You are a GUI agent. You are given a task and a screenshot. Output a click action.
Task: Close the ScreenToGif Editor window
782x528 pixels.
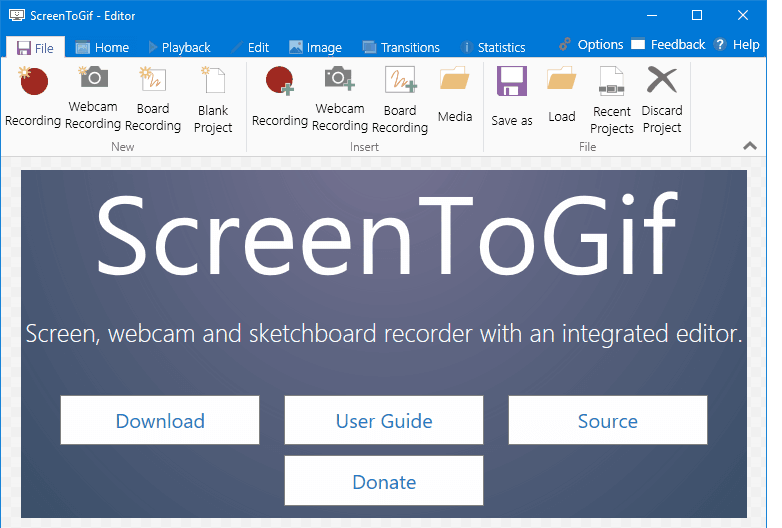point(743,15)
